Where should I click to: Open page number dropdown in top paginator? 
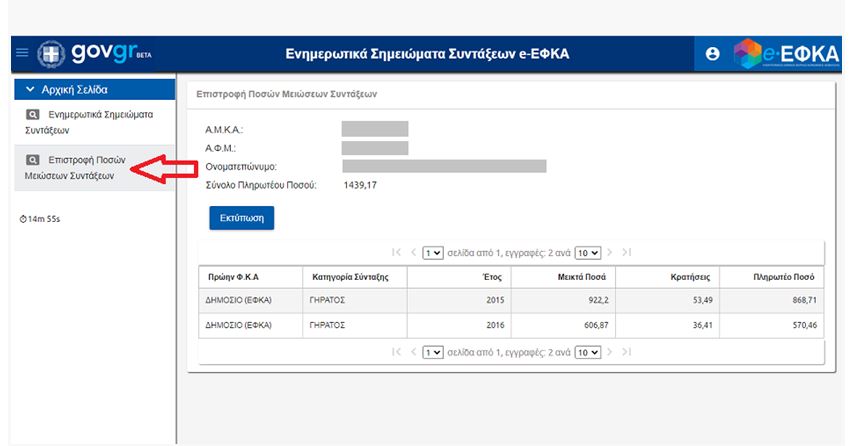433,253
